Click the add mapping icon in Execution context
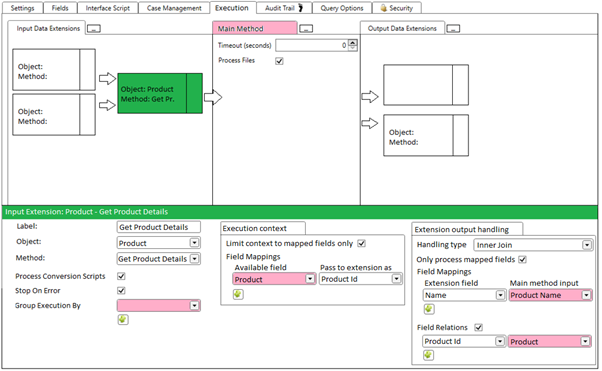Screen dimensions: 602x371 pyautogui.click(x=238, y=295)
